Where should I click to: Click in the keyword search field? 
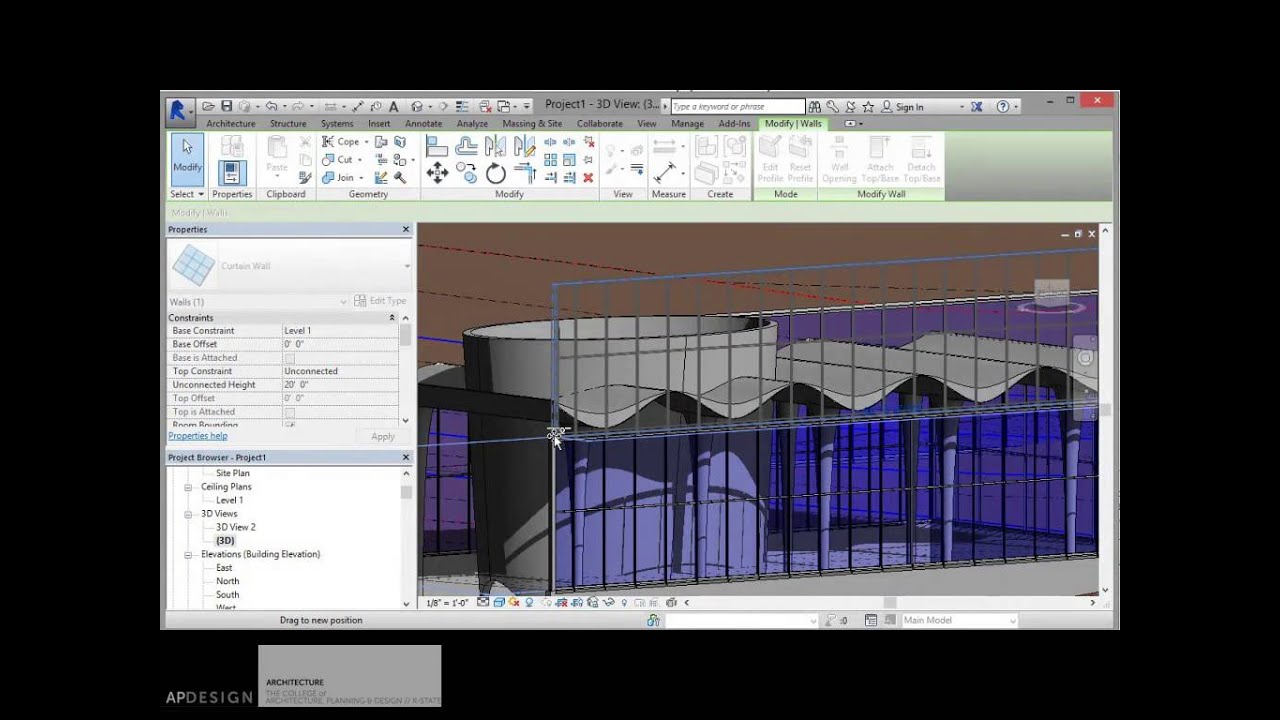tap(737, 106)
